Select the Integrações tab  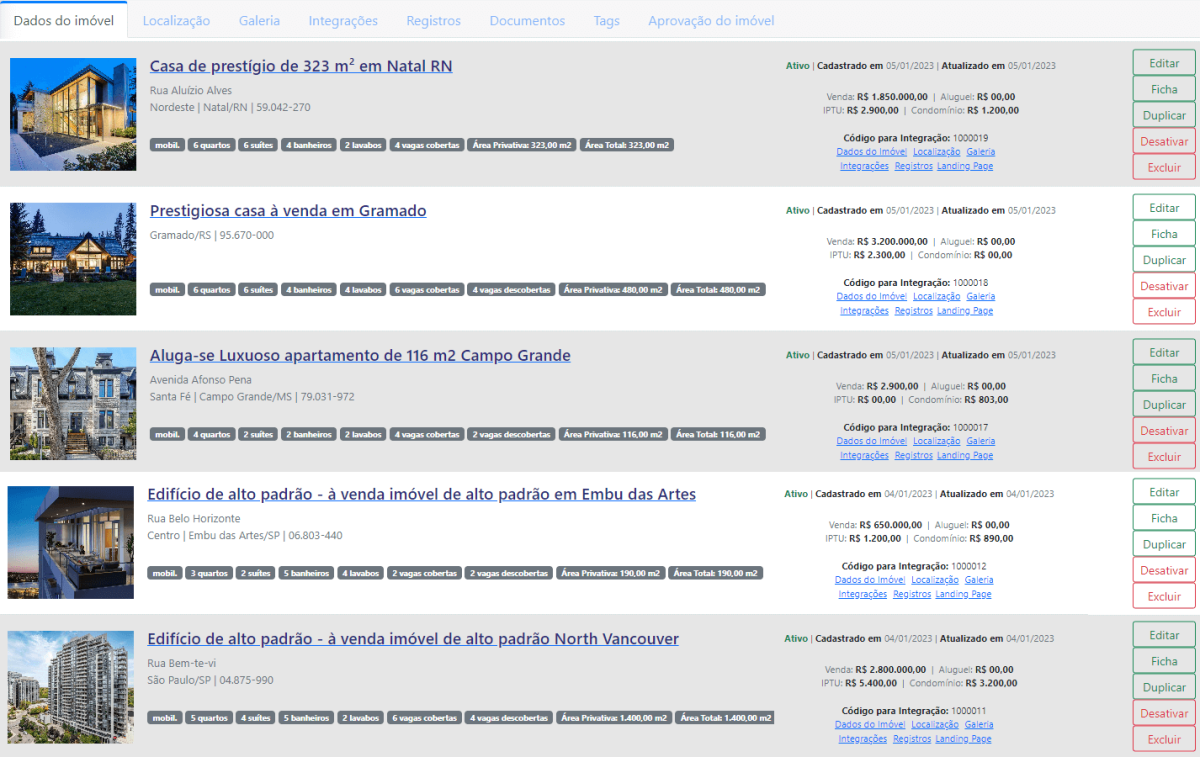click(343, 20)
